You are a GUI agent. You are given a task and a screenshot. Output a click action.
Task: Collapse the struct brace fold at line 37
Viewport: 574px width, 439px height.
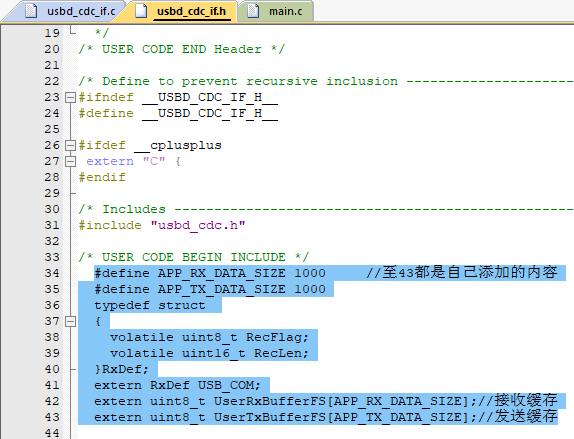tap(70, 321)
